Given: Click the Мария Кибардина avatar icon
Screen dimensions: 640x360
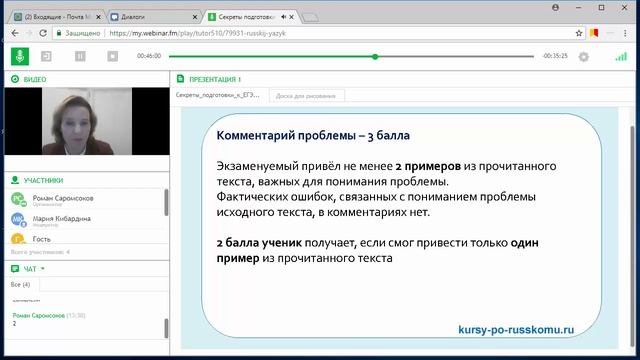Looking at the screenshot, I should [18, 220].
